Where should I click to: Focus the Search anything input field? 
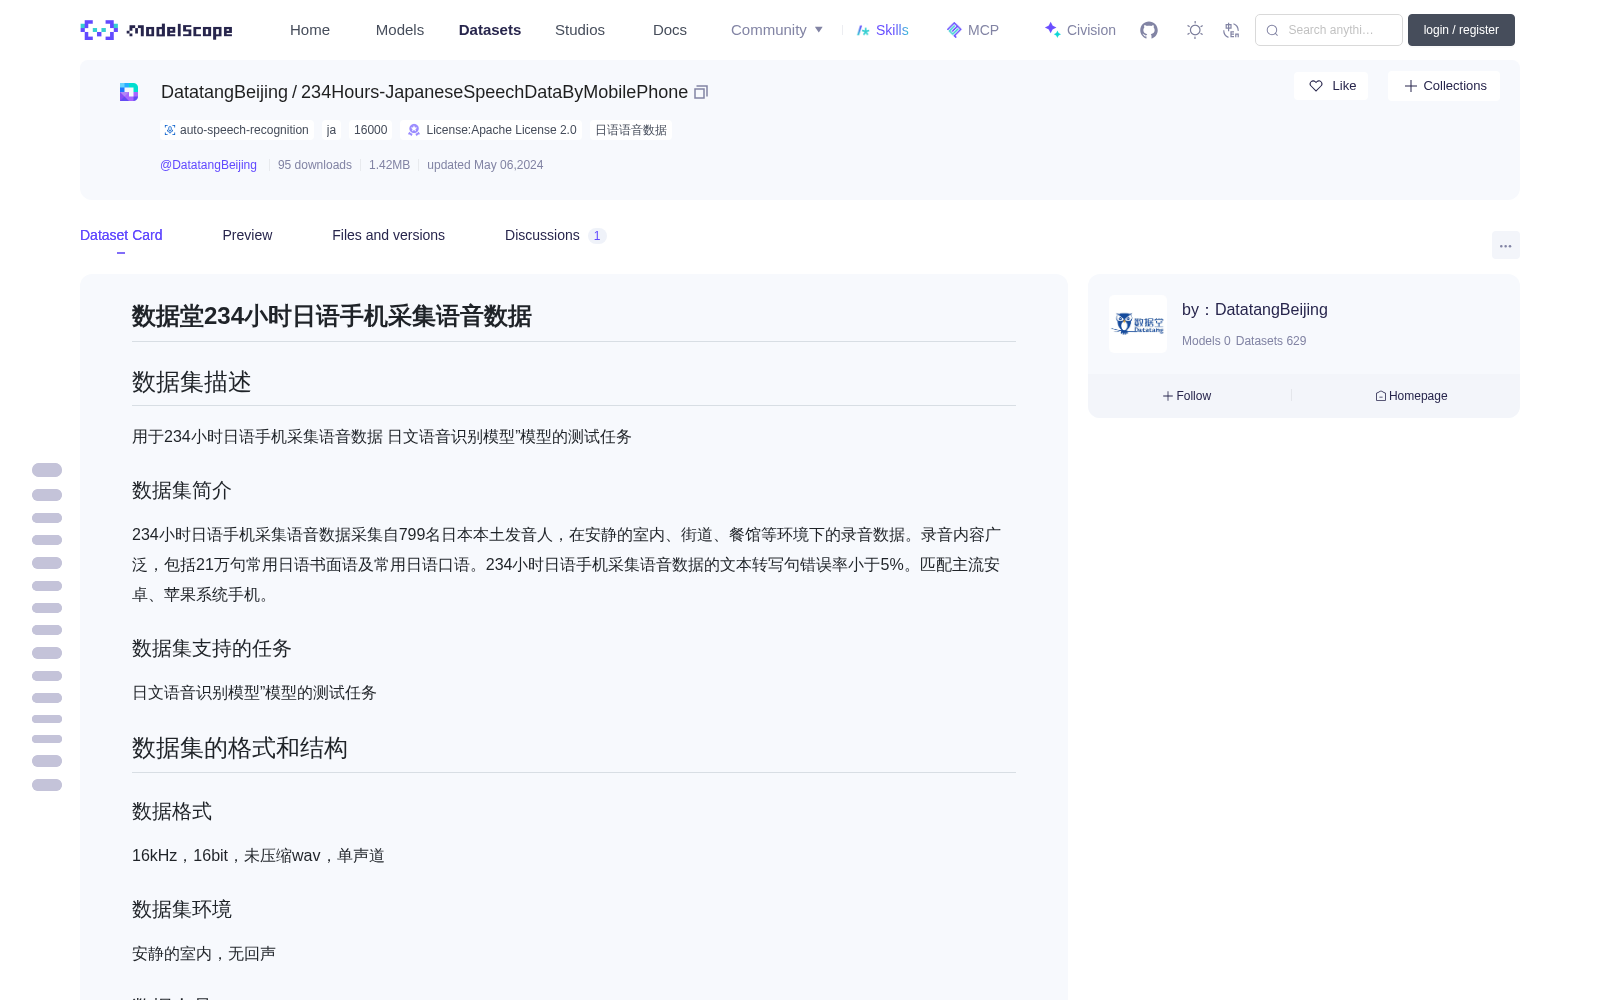click(x=1329, y=30)
